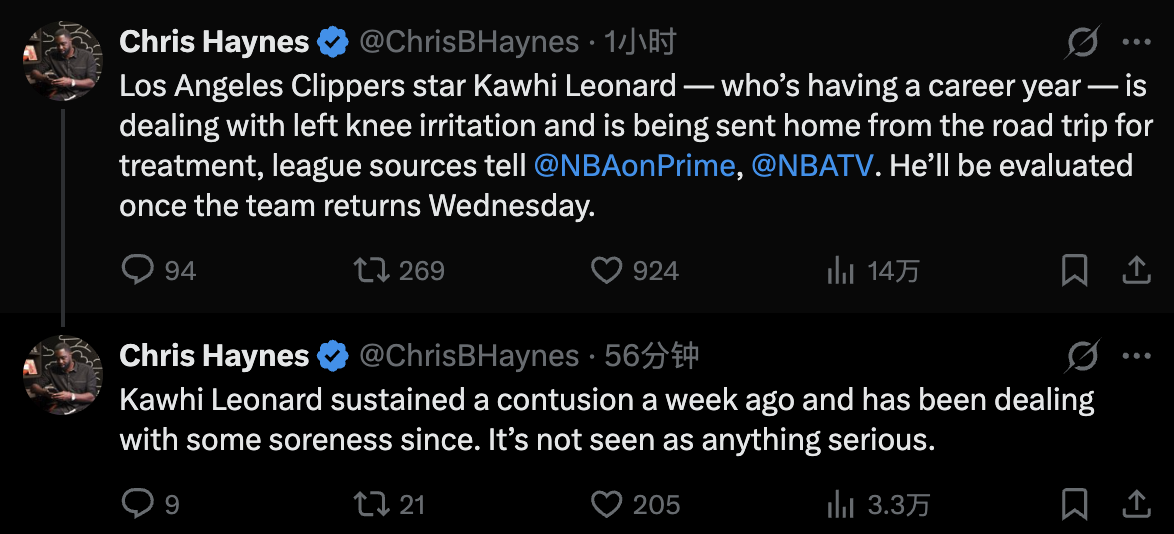Reply to the contusion tweet
The width and height of the screenshot is (1174, 534).
138,504
